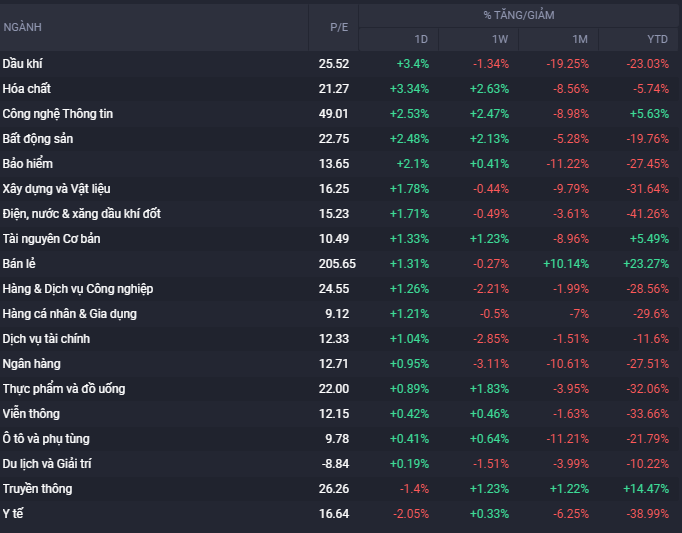Select the Bảo hiểm sector
The height and width of the screenshot is (533, 682).
pos(27,164)
